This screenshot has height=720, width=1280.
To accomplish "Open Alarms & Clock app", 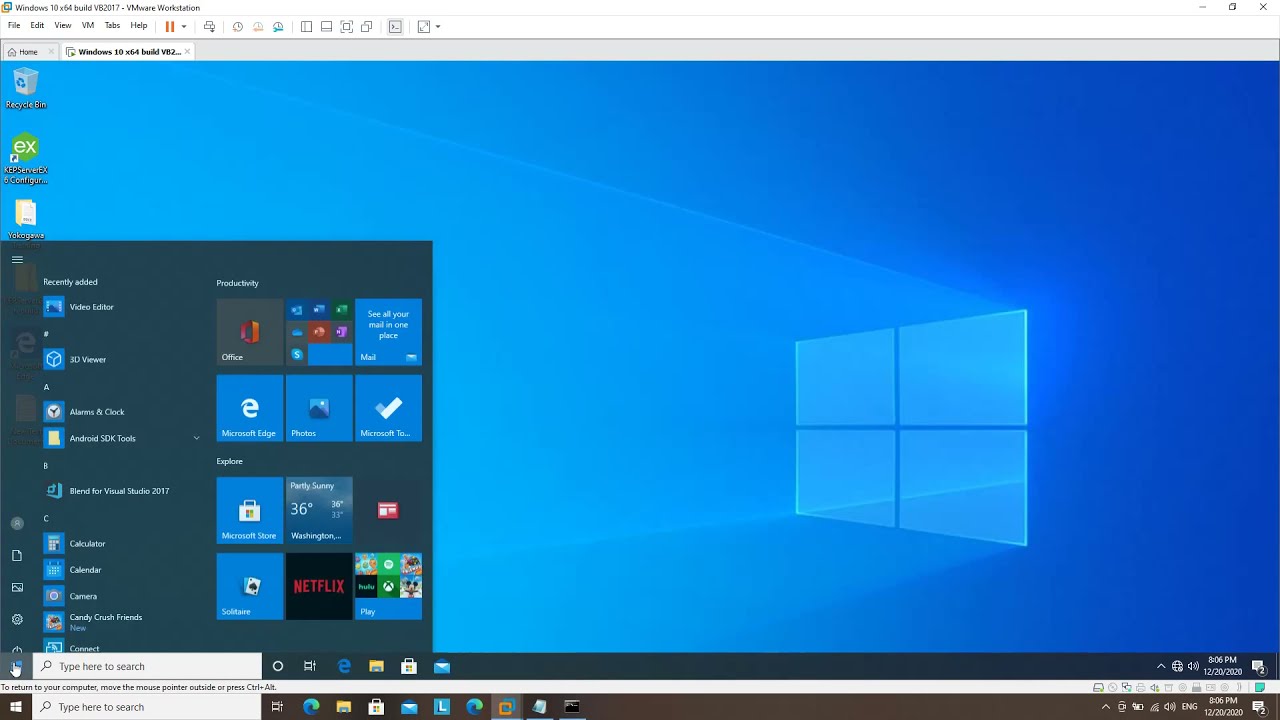I will click(120, 412).
